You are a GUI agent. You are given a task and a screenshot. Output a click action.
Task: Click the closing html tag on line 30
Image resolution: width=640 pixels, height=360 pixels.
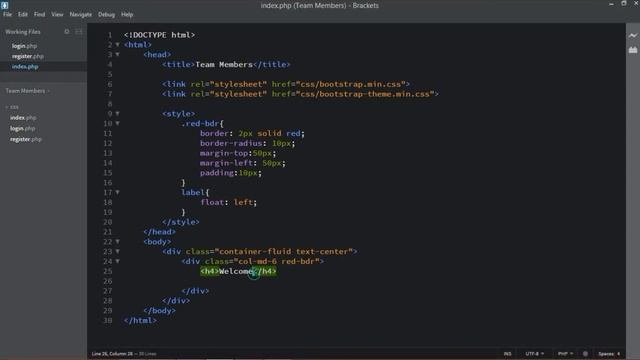(140, 320)
